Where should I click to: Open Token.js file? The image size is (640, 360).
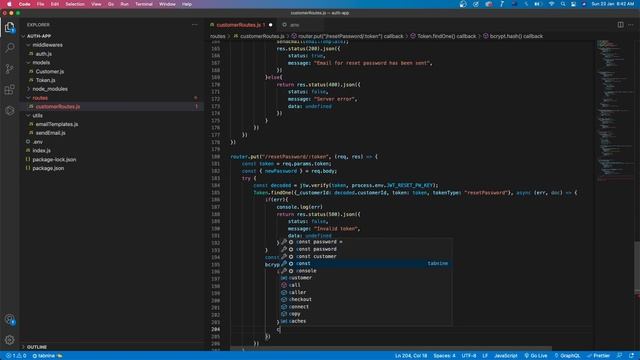[45, 80]
